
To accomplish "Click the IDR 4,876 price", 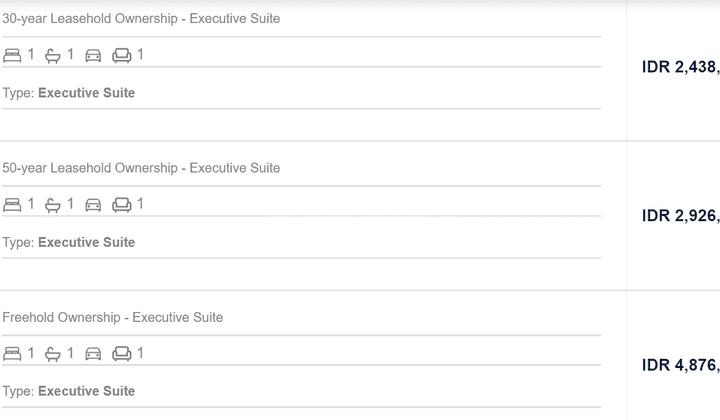I will tap(681, 365).
